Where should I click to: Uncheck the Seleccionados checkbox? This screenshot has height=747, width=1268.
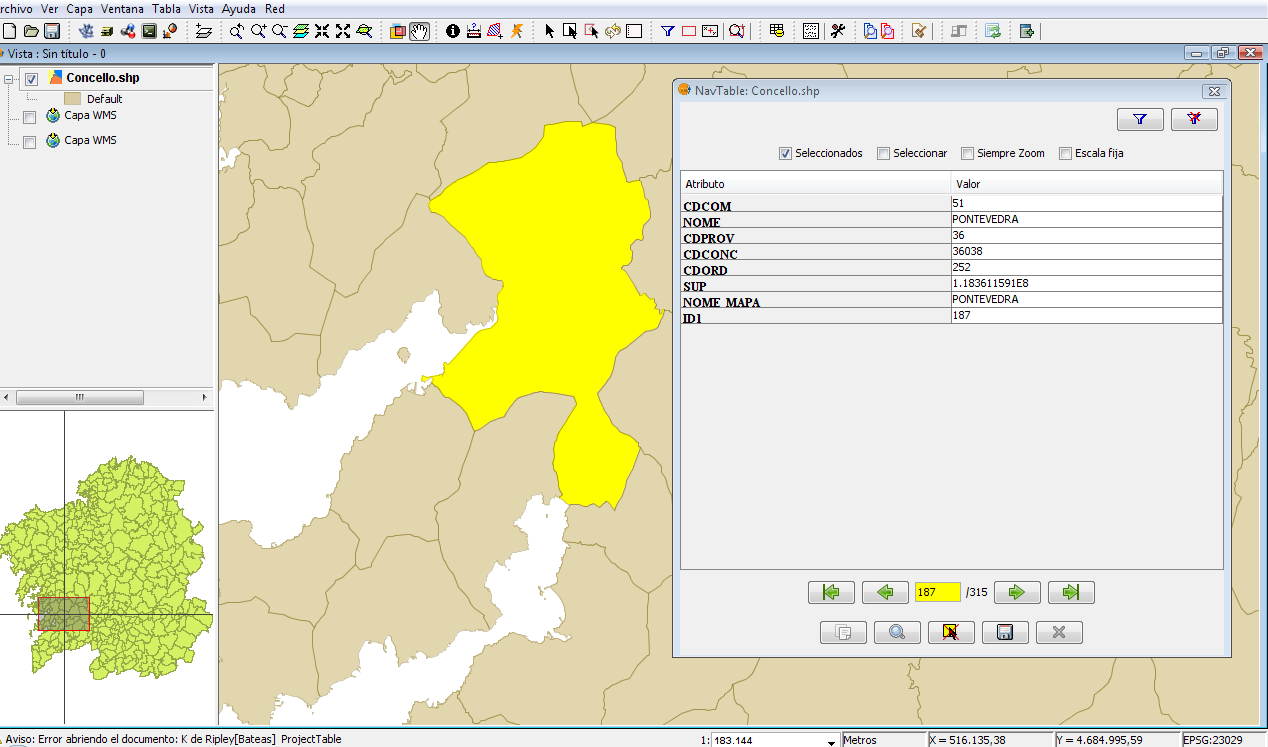point(785,154)
